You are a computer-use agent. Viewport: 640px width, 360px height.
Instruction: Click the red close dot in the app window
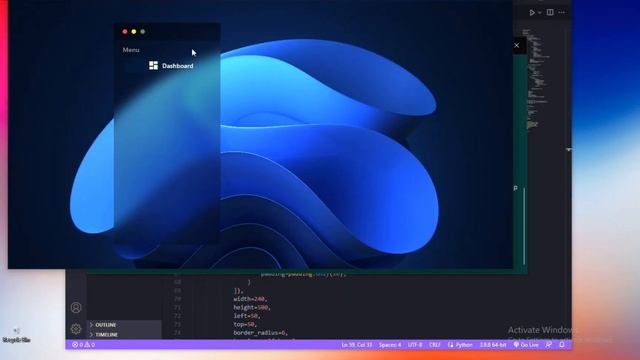(x=125, y=31)
